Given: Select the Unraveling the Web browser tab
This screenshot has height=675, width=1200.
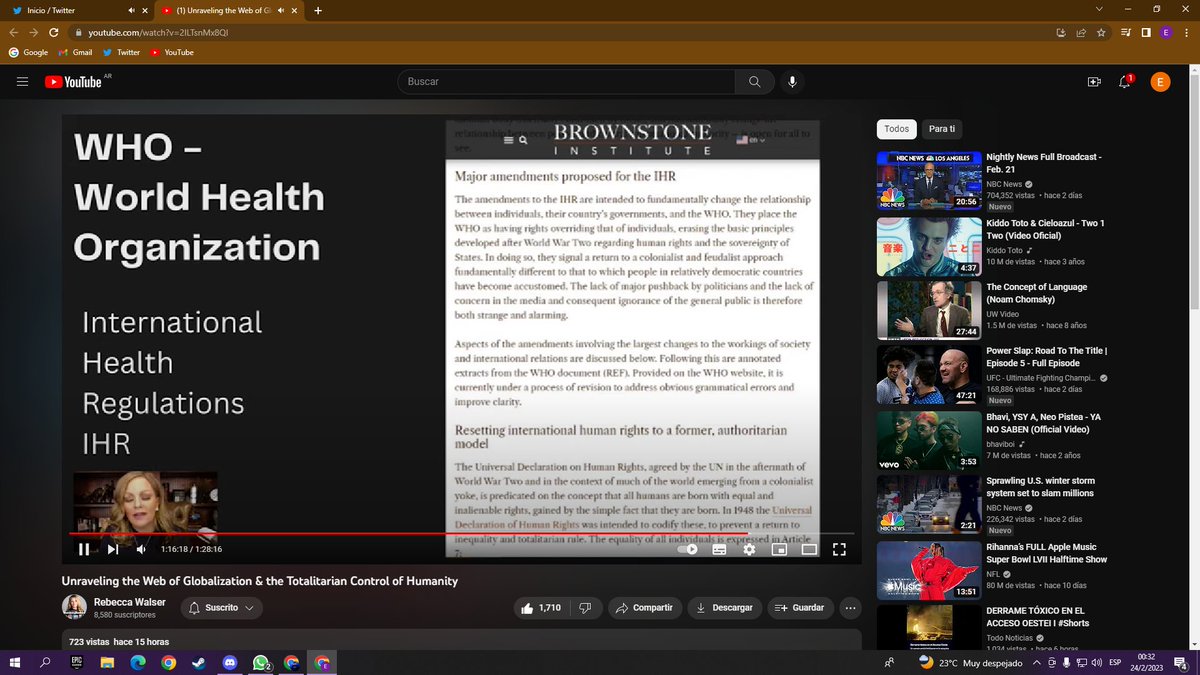Looking at the screenshot, I should click(x=227, y=10).
